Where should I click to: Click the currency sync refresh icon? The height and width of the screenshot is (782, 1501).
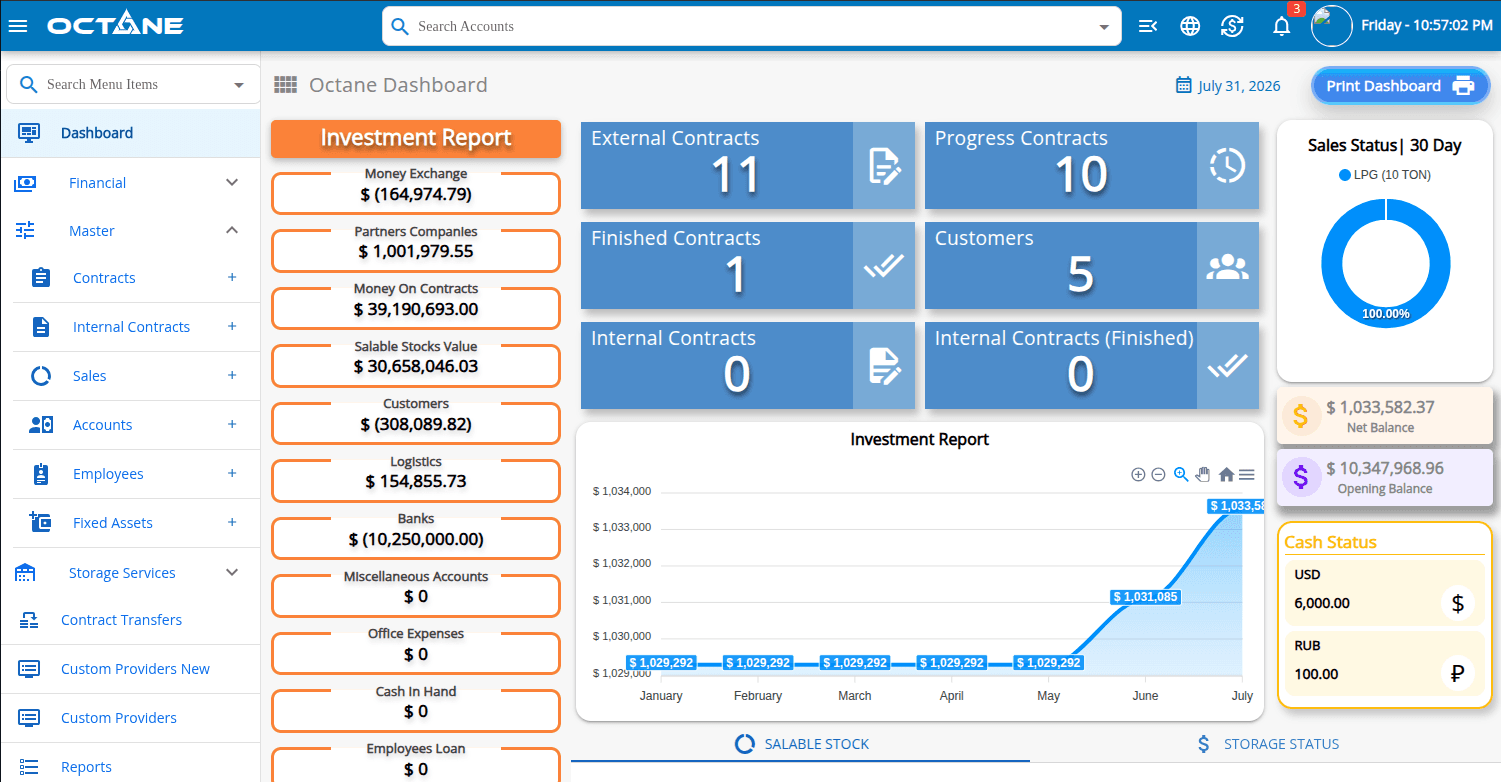(1232, 27)
